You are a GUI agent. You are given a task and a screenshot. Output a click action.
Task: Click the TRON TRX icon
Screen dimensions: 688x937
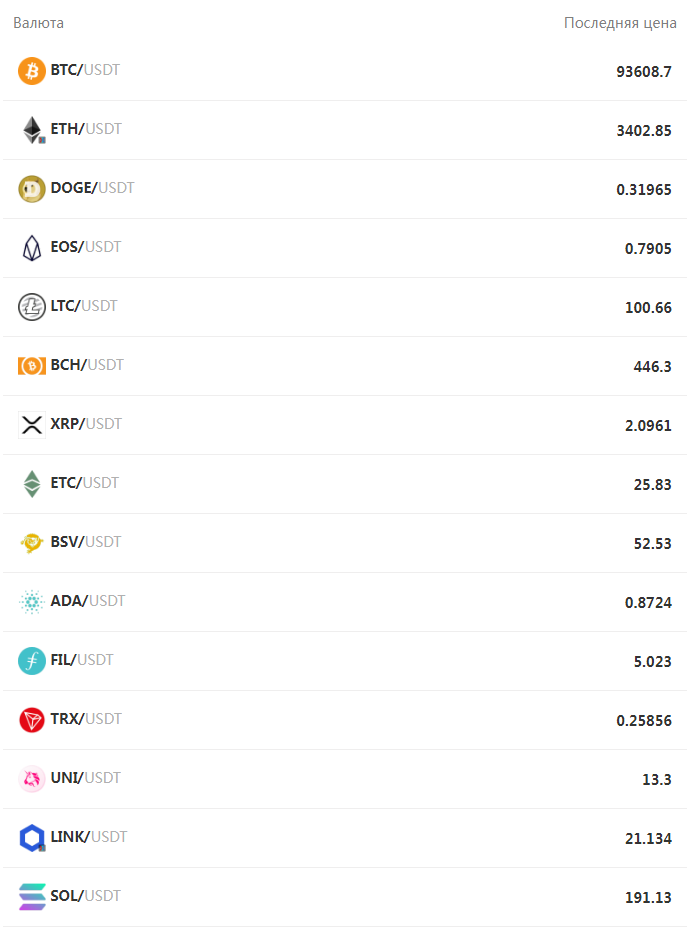pos(32,720)
